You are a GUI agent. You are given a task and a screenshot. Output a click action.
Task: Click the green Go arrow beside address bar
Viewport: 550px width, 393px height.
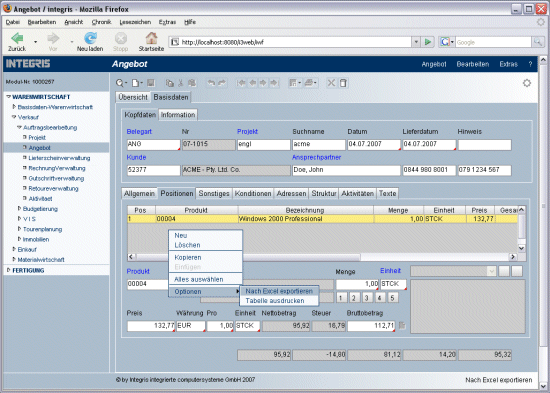tap(428, 42)
